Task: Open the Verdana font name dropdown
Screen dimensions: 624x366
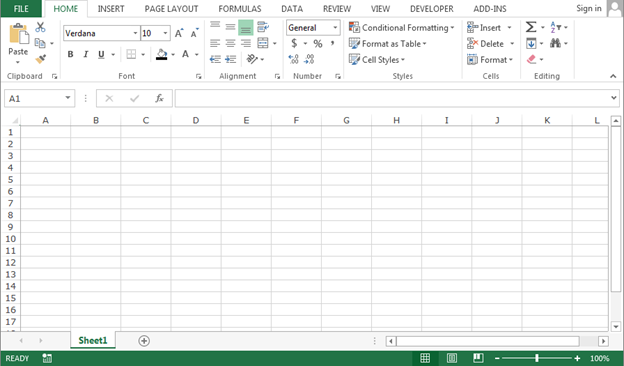Action: (x=135, y=33)
